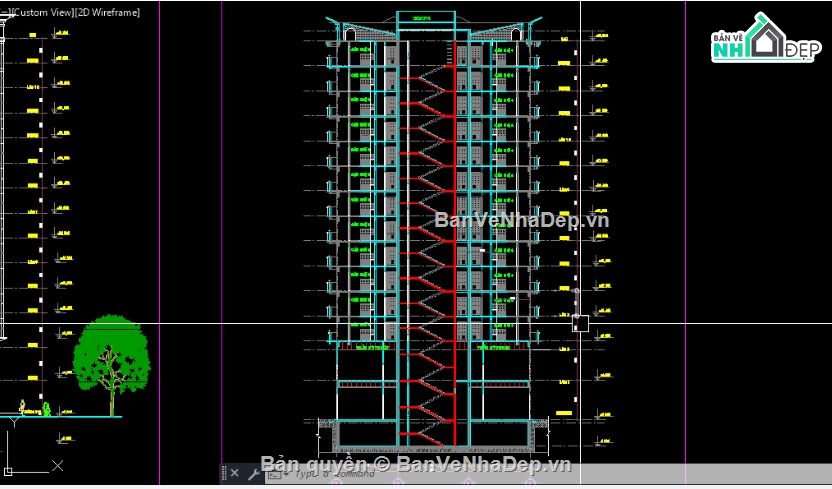Open the viewport minus control menu
Viewport: 832px width, 489px height.
(2, 12)
